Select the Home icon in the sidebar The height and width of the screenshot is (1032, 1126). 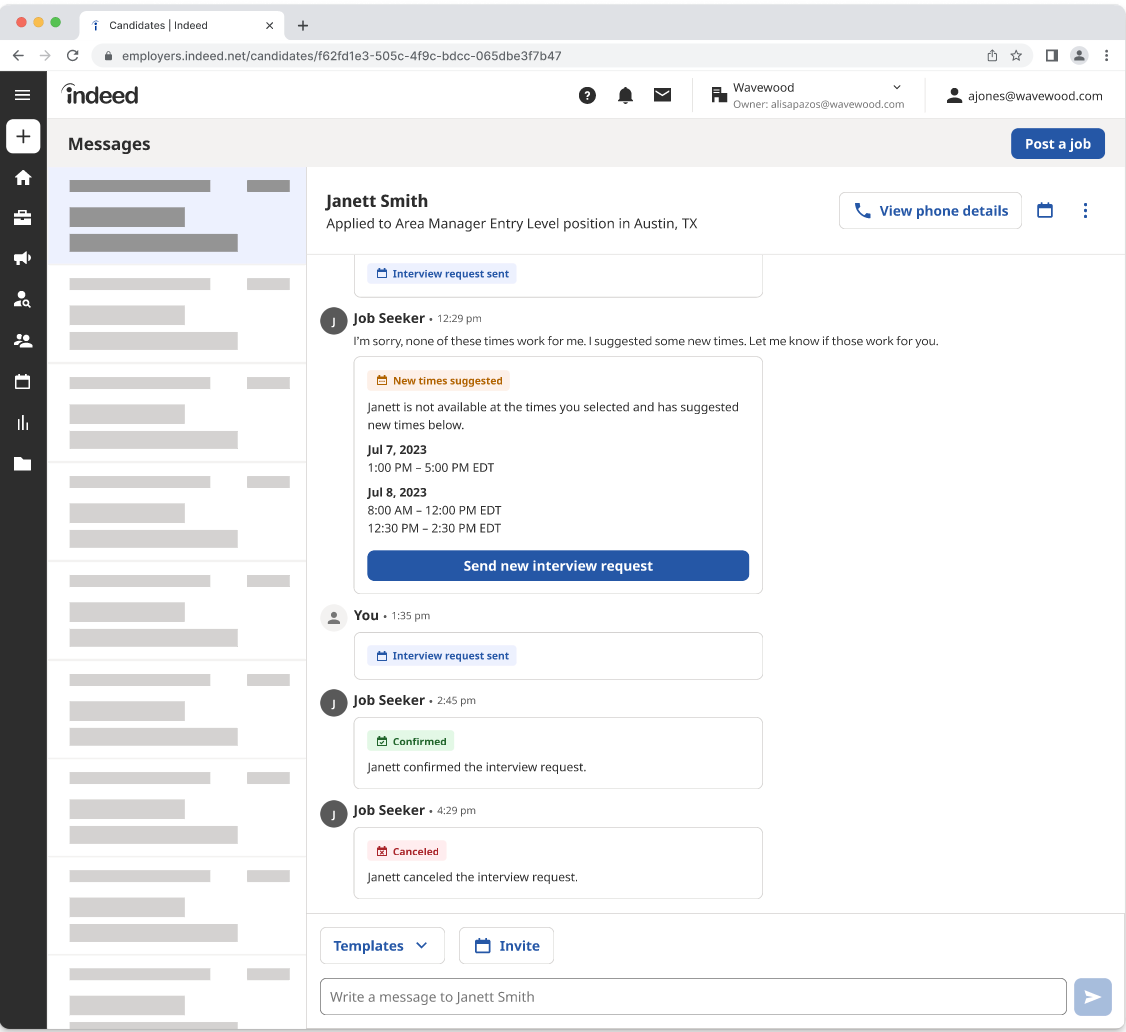pos(23,177)
